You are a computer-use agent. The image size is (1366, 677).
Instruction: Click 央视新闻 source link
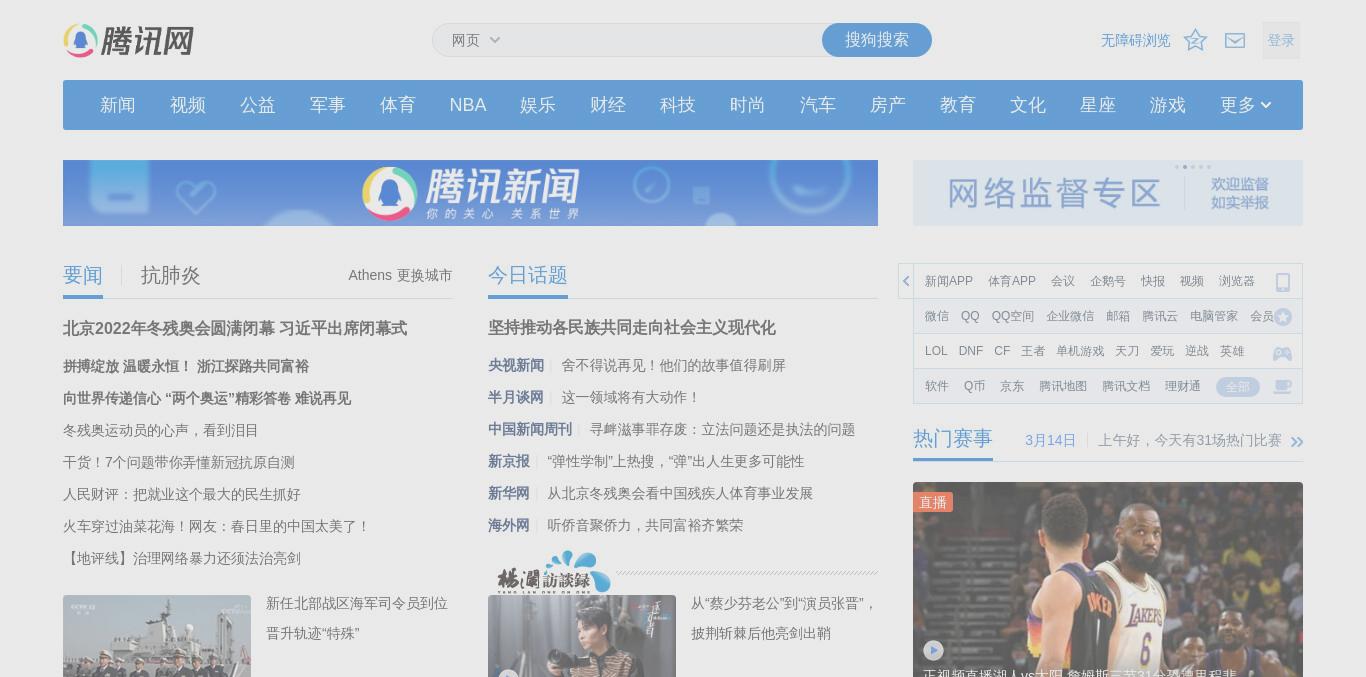click(x=516, y=365)
